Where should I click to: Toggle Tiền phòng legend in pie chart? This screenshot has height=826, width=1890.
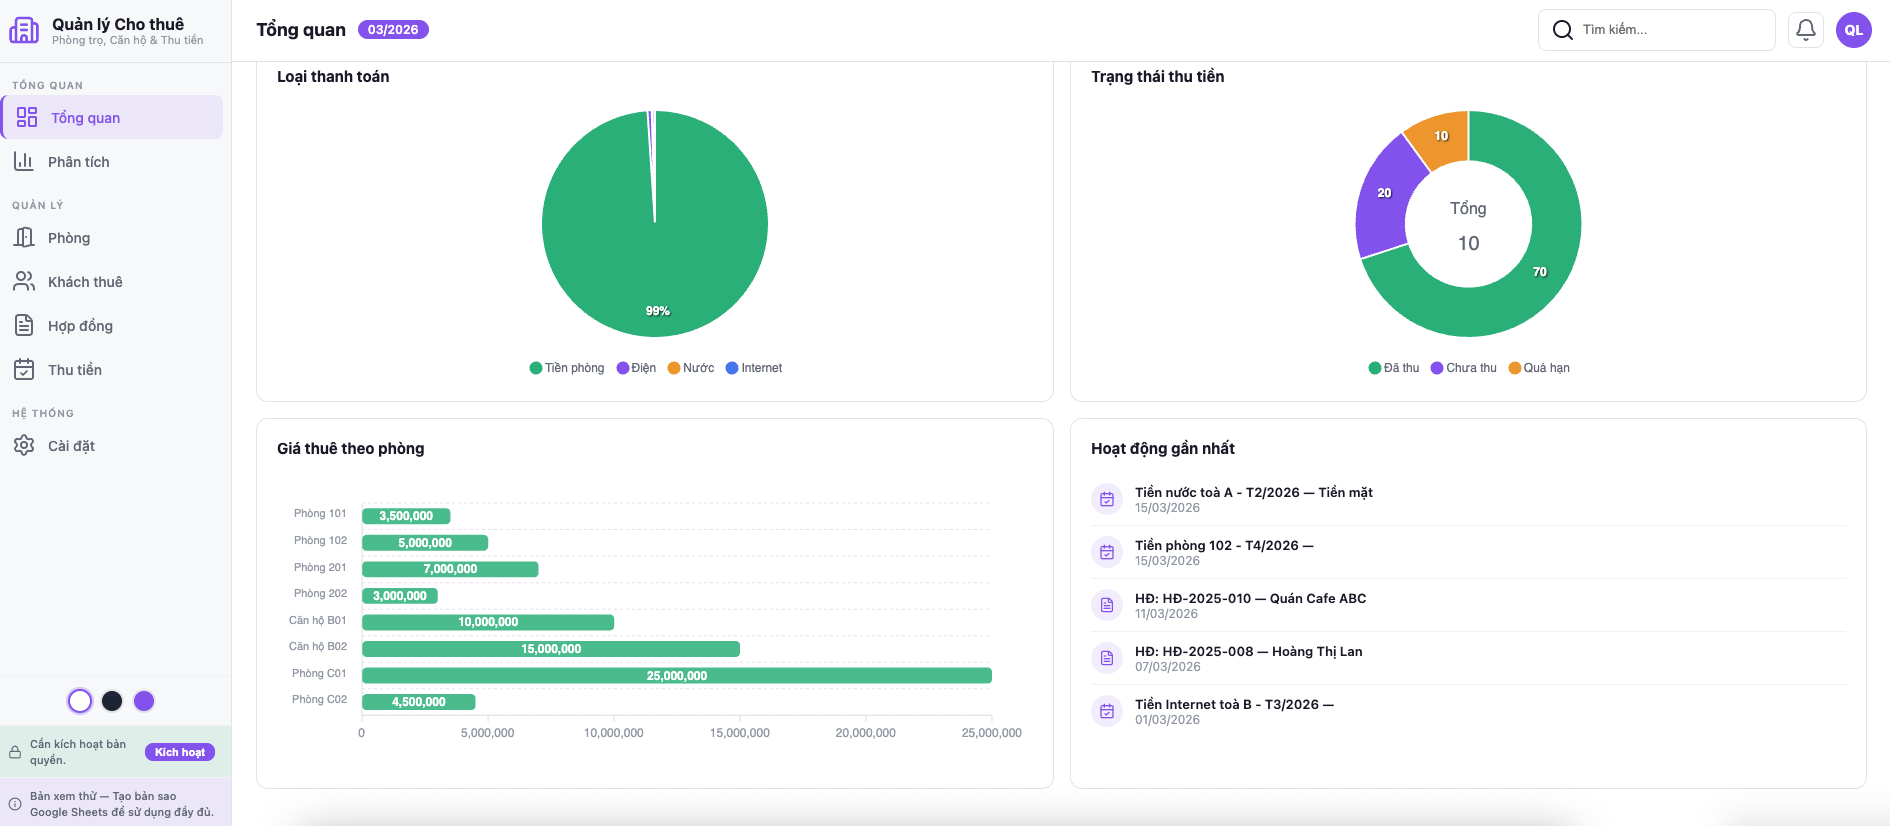click(x=567, y=368)
